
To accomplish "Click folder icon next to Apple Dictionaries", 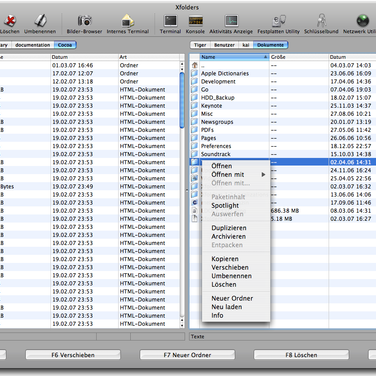I will (x=195, y=73).
